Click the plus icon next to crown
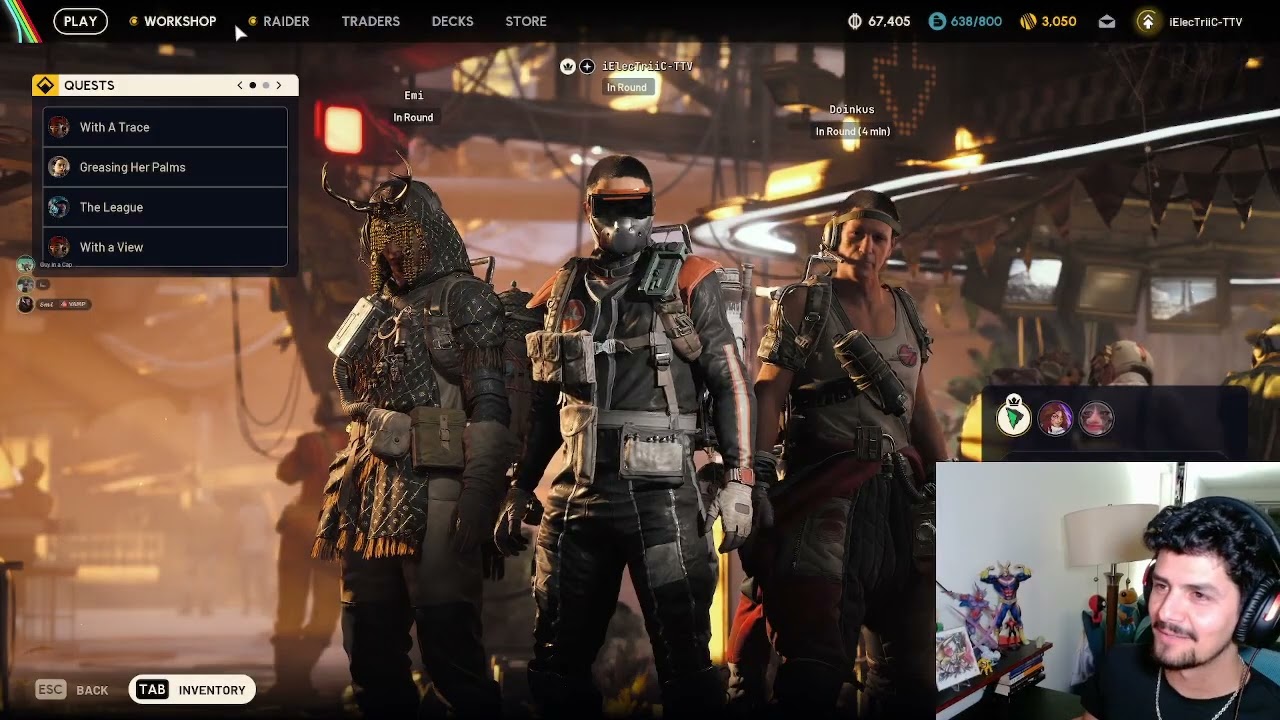The height and width of the screenshot is (720, 1280). (x=587, y=66)
